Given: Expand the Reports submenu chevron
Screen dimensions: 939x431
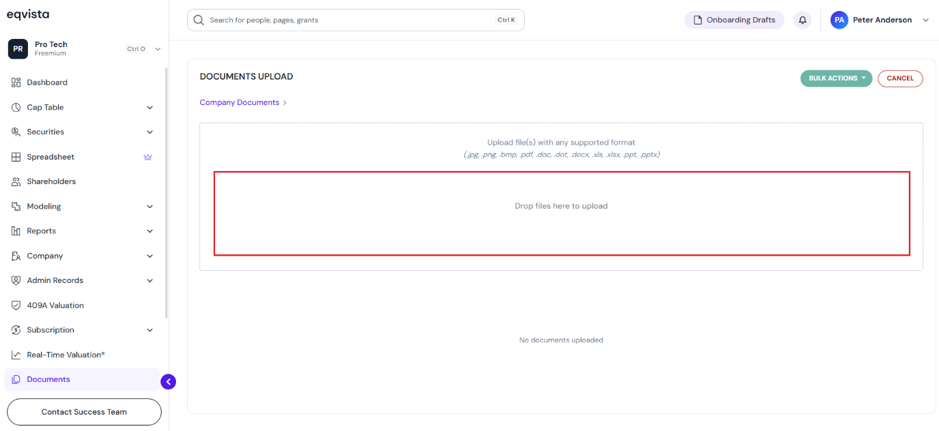Looking at the screenshot, I should [x=150, y=231].
